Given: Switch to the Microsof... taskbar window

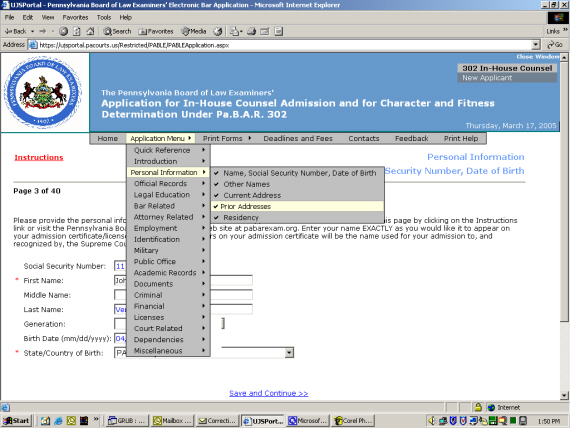Looking at the screenshot, I should [308, 421].
